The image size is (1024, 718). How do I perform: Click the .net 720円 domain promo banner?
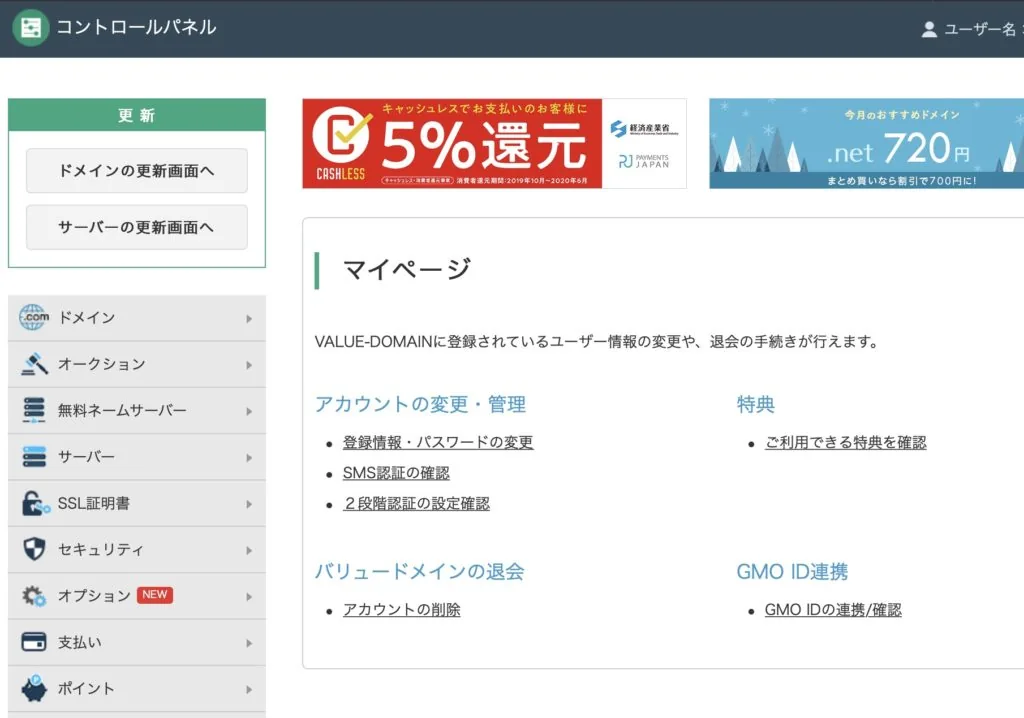click(867, 143)
